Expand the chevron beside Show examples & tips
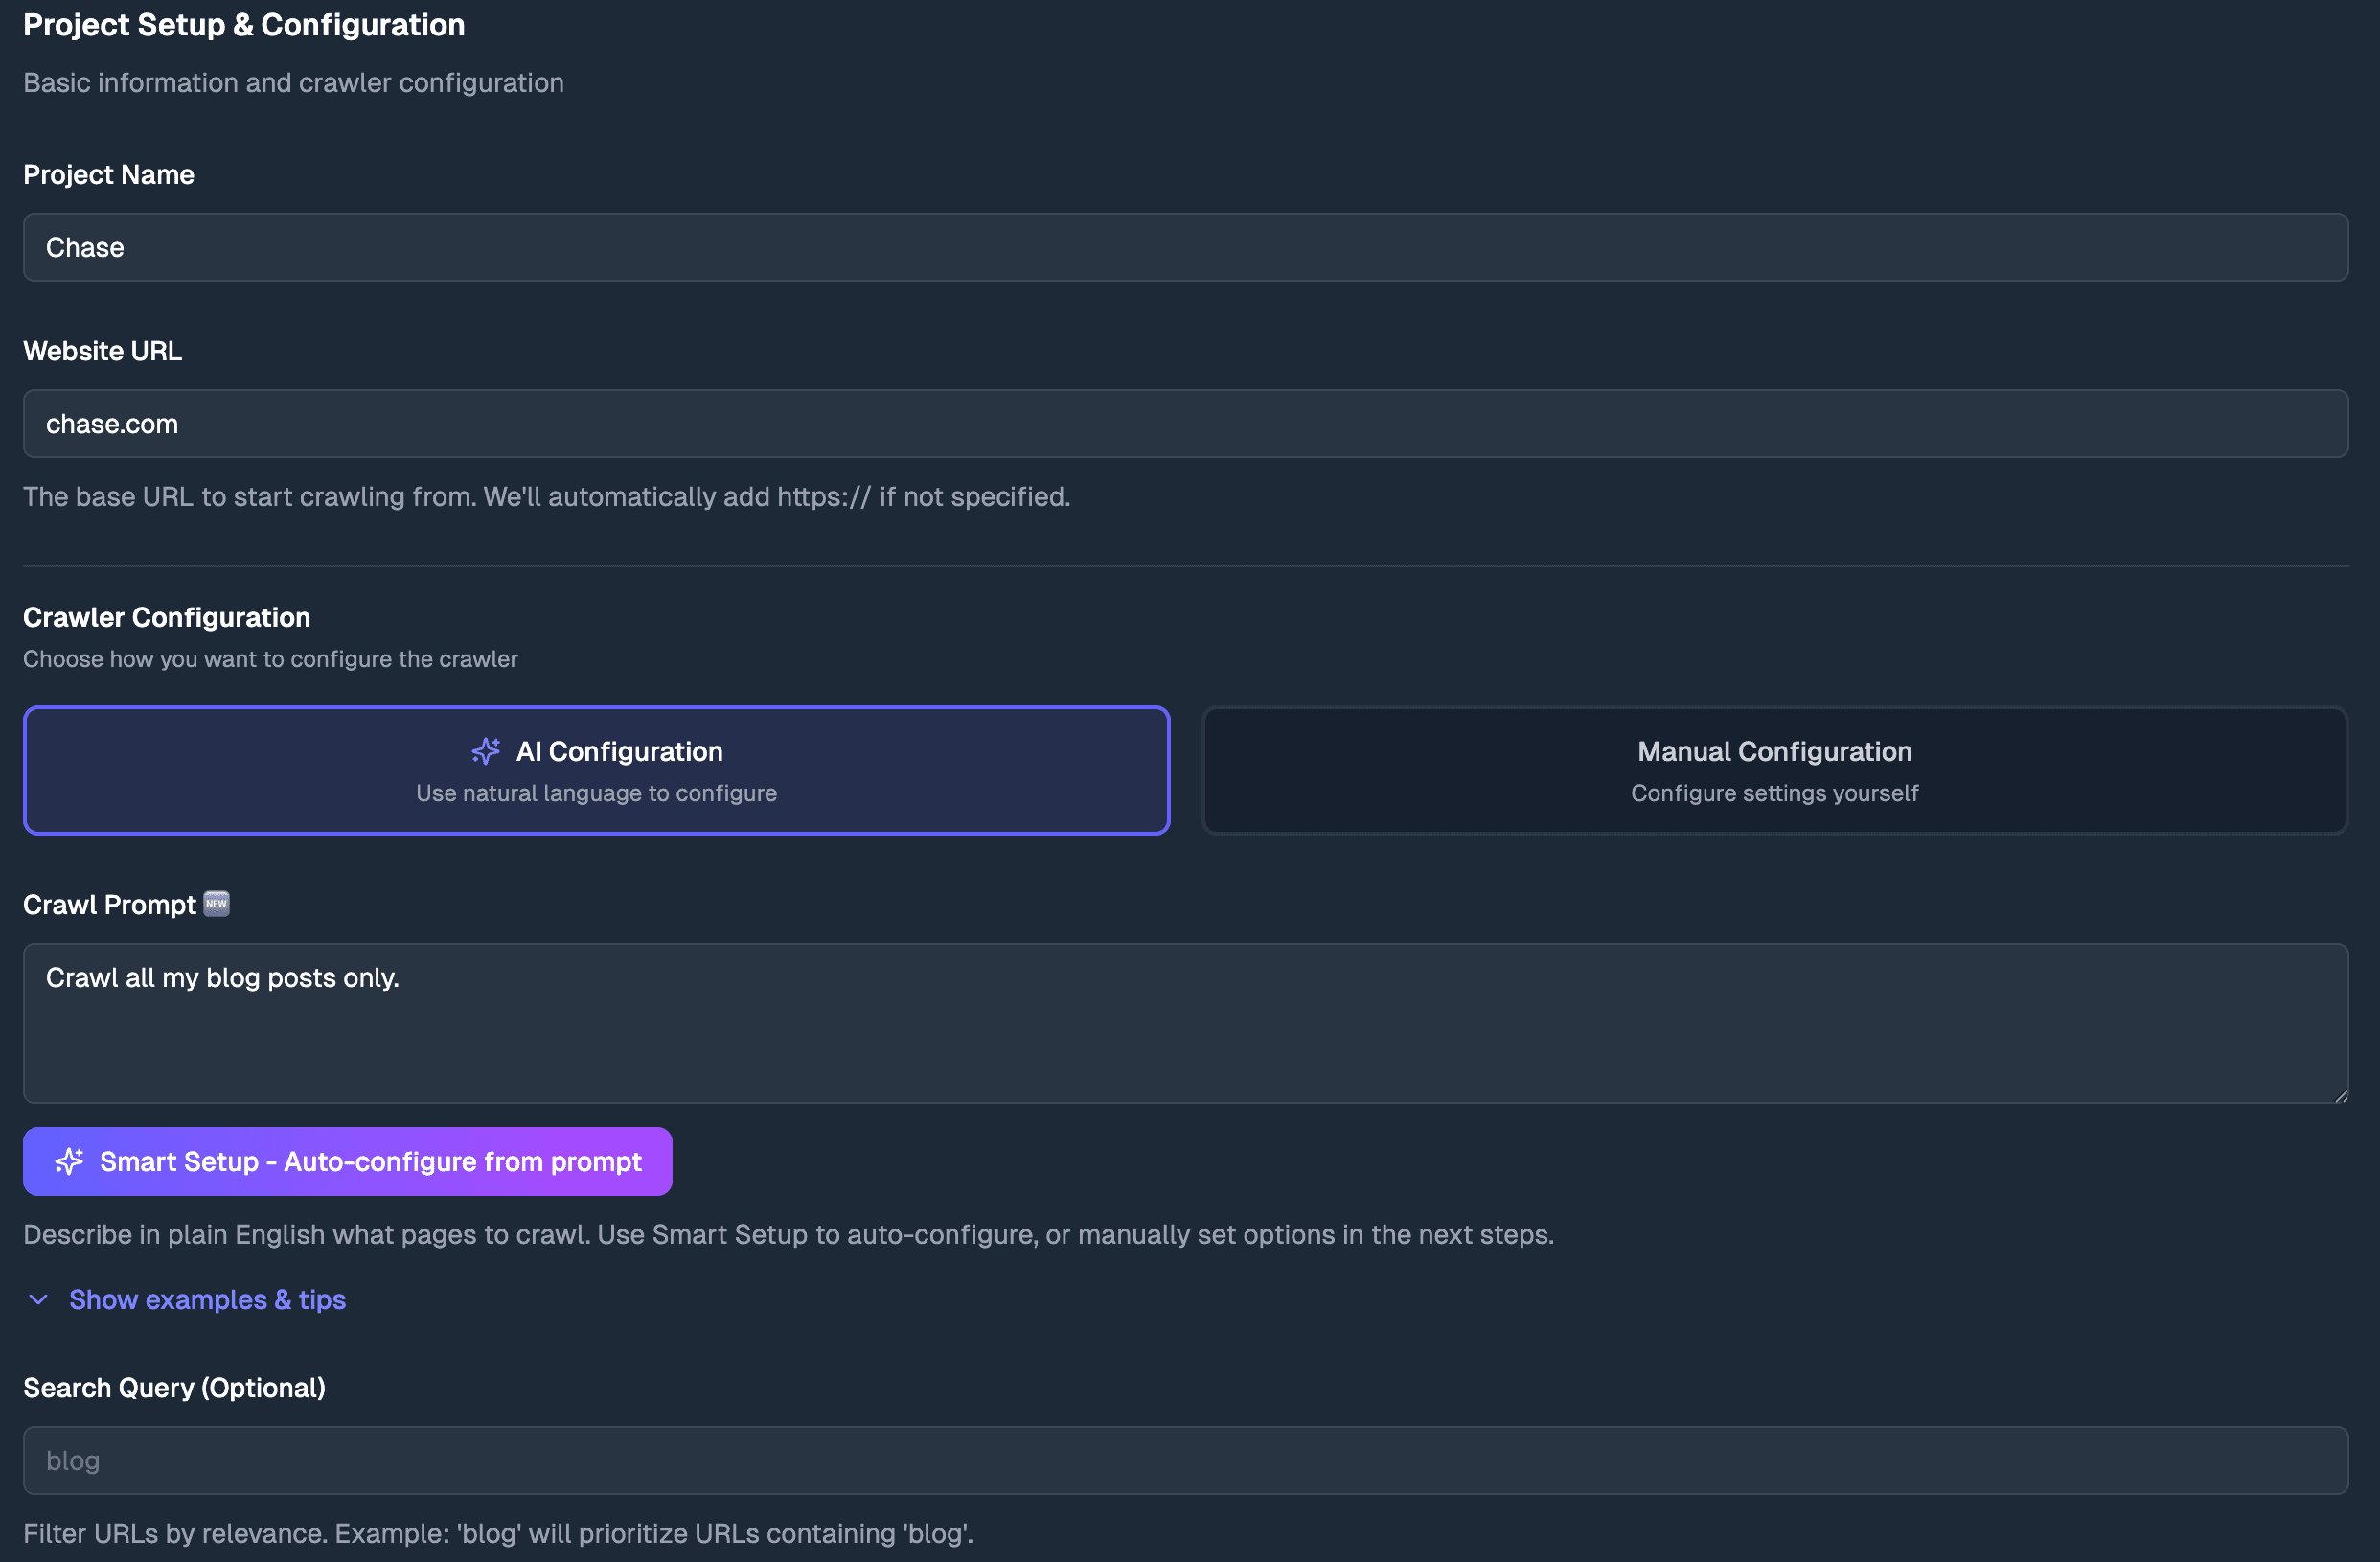 point(39,1299)
